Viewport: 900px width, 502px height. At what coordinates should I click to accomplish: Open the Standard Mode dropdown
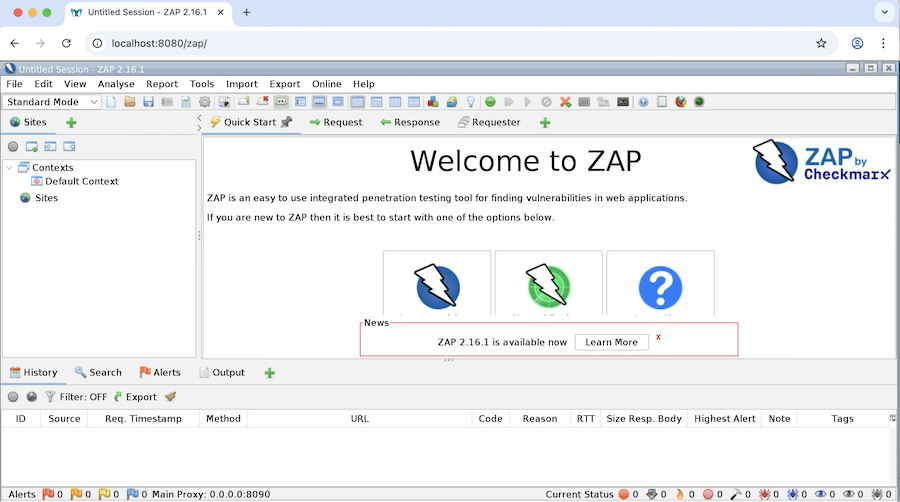click(x=52, y=102)
